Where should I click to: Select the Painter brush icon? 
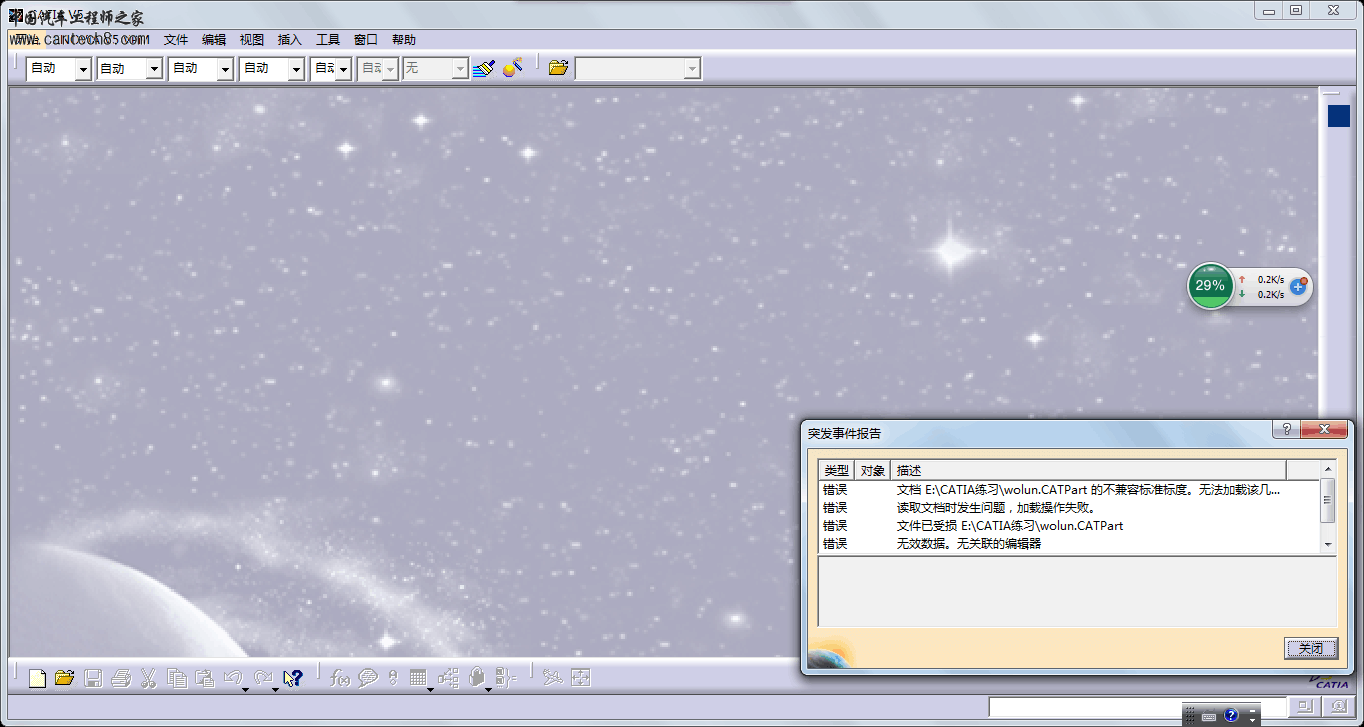484,68
